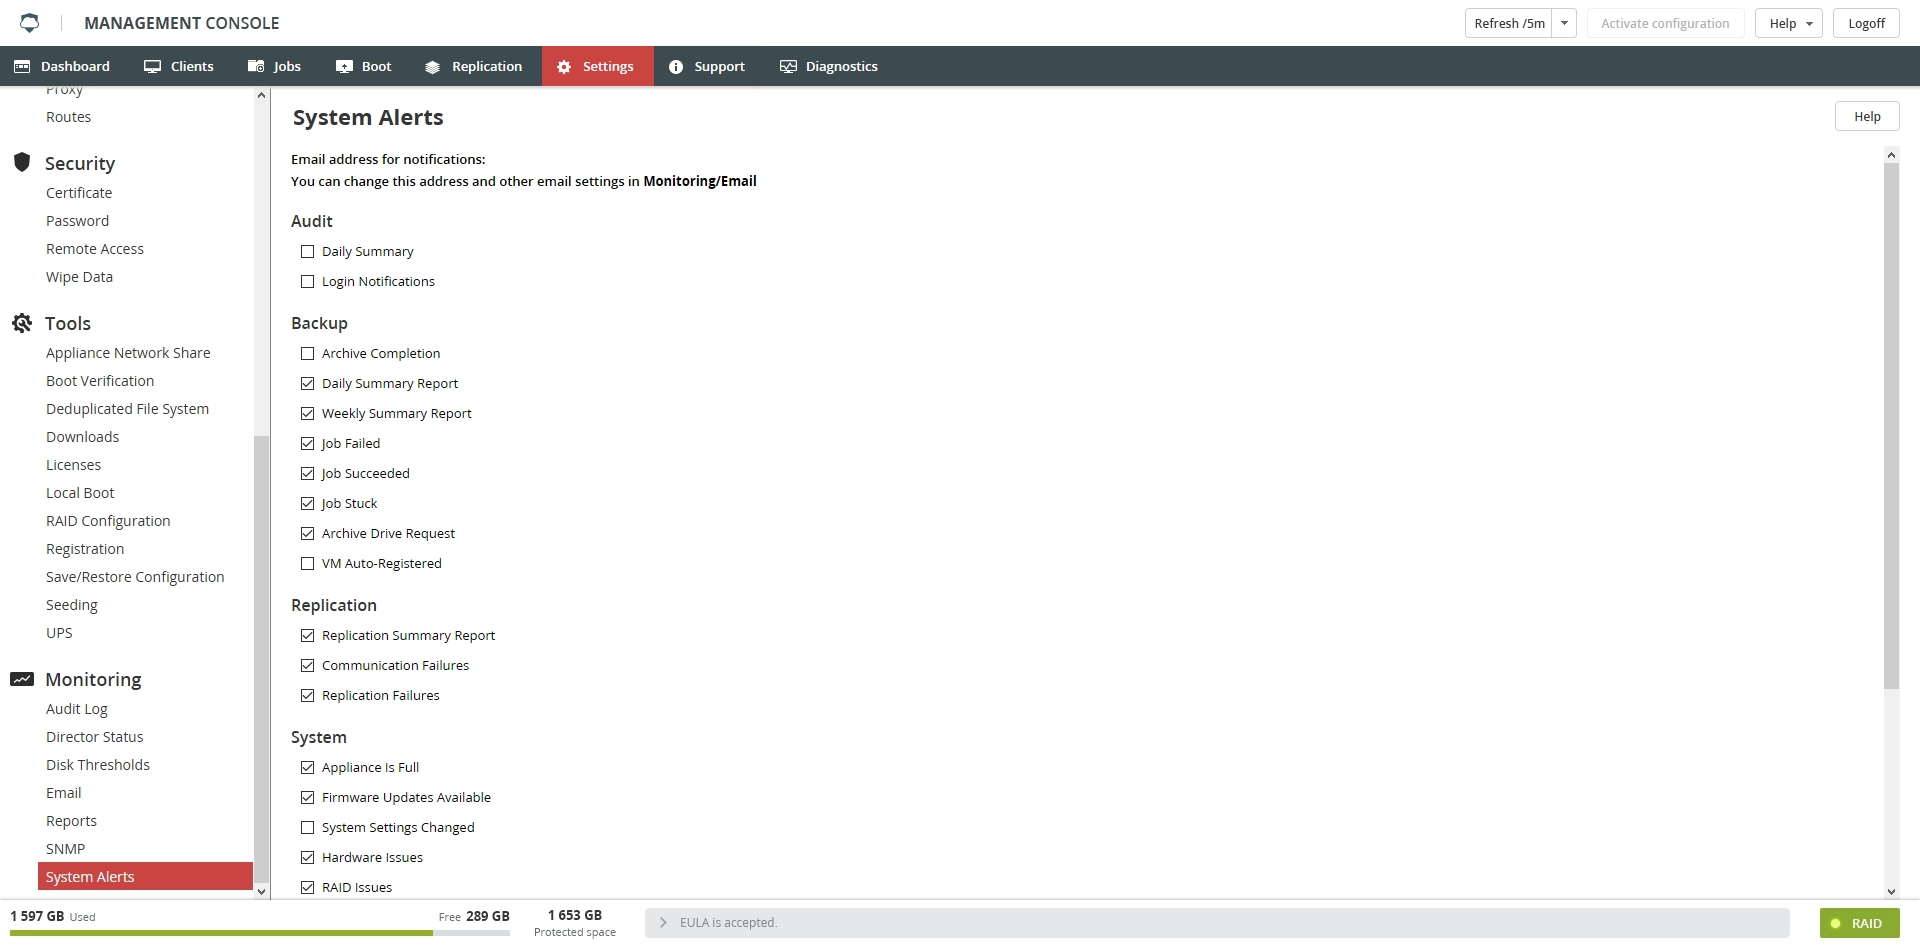Click the Security shield icon in sidebar
This screenshot has width=1920, height=946.
(22, 162)
